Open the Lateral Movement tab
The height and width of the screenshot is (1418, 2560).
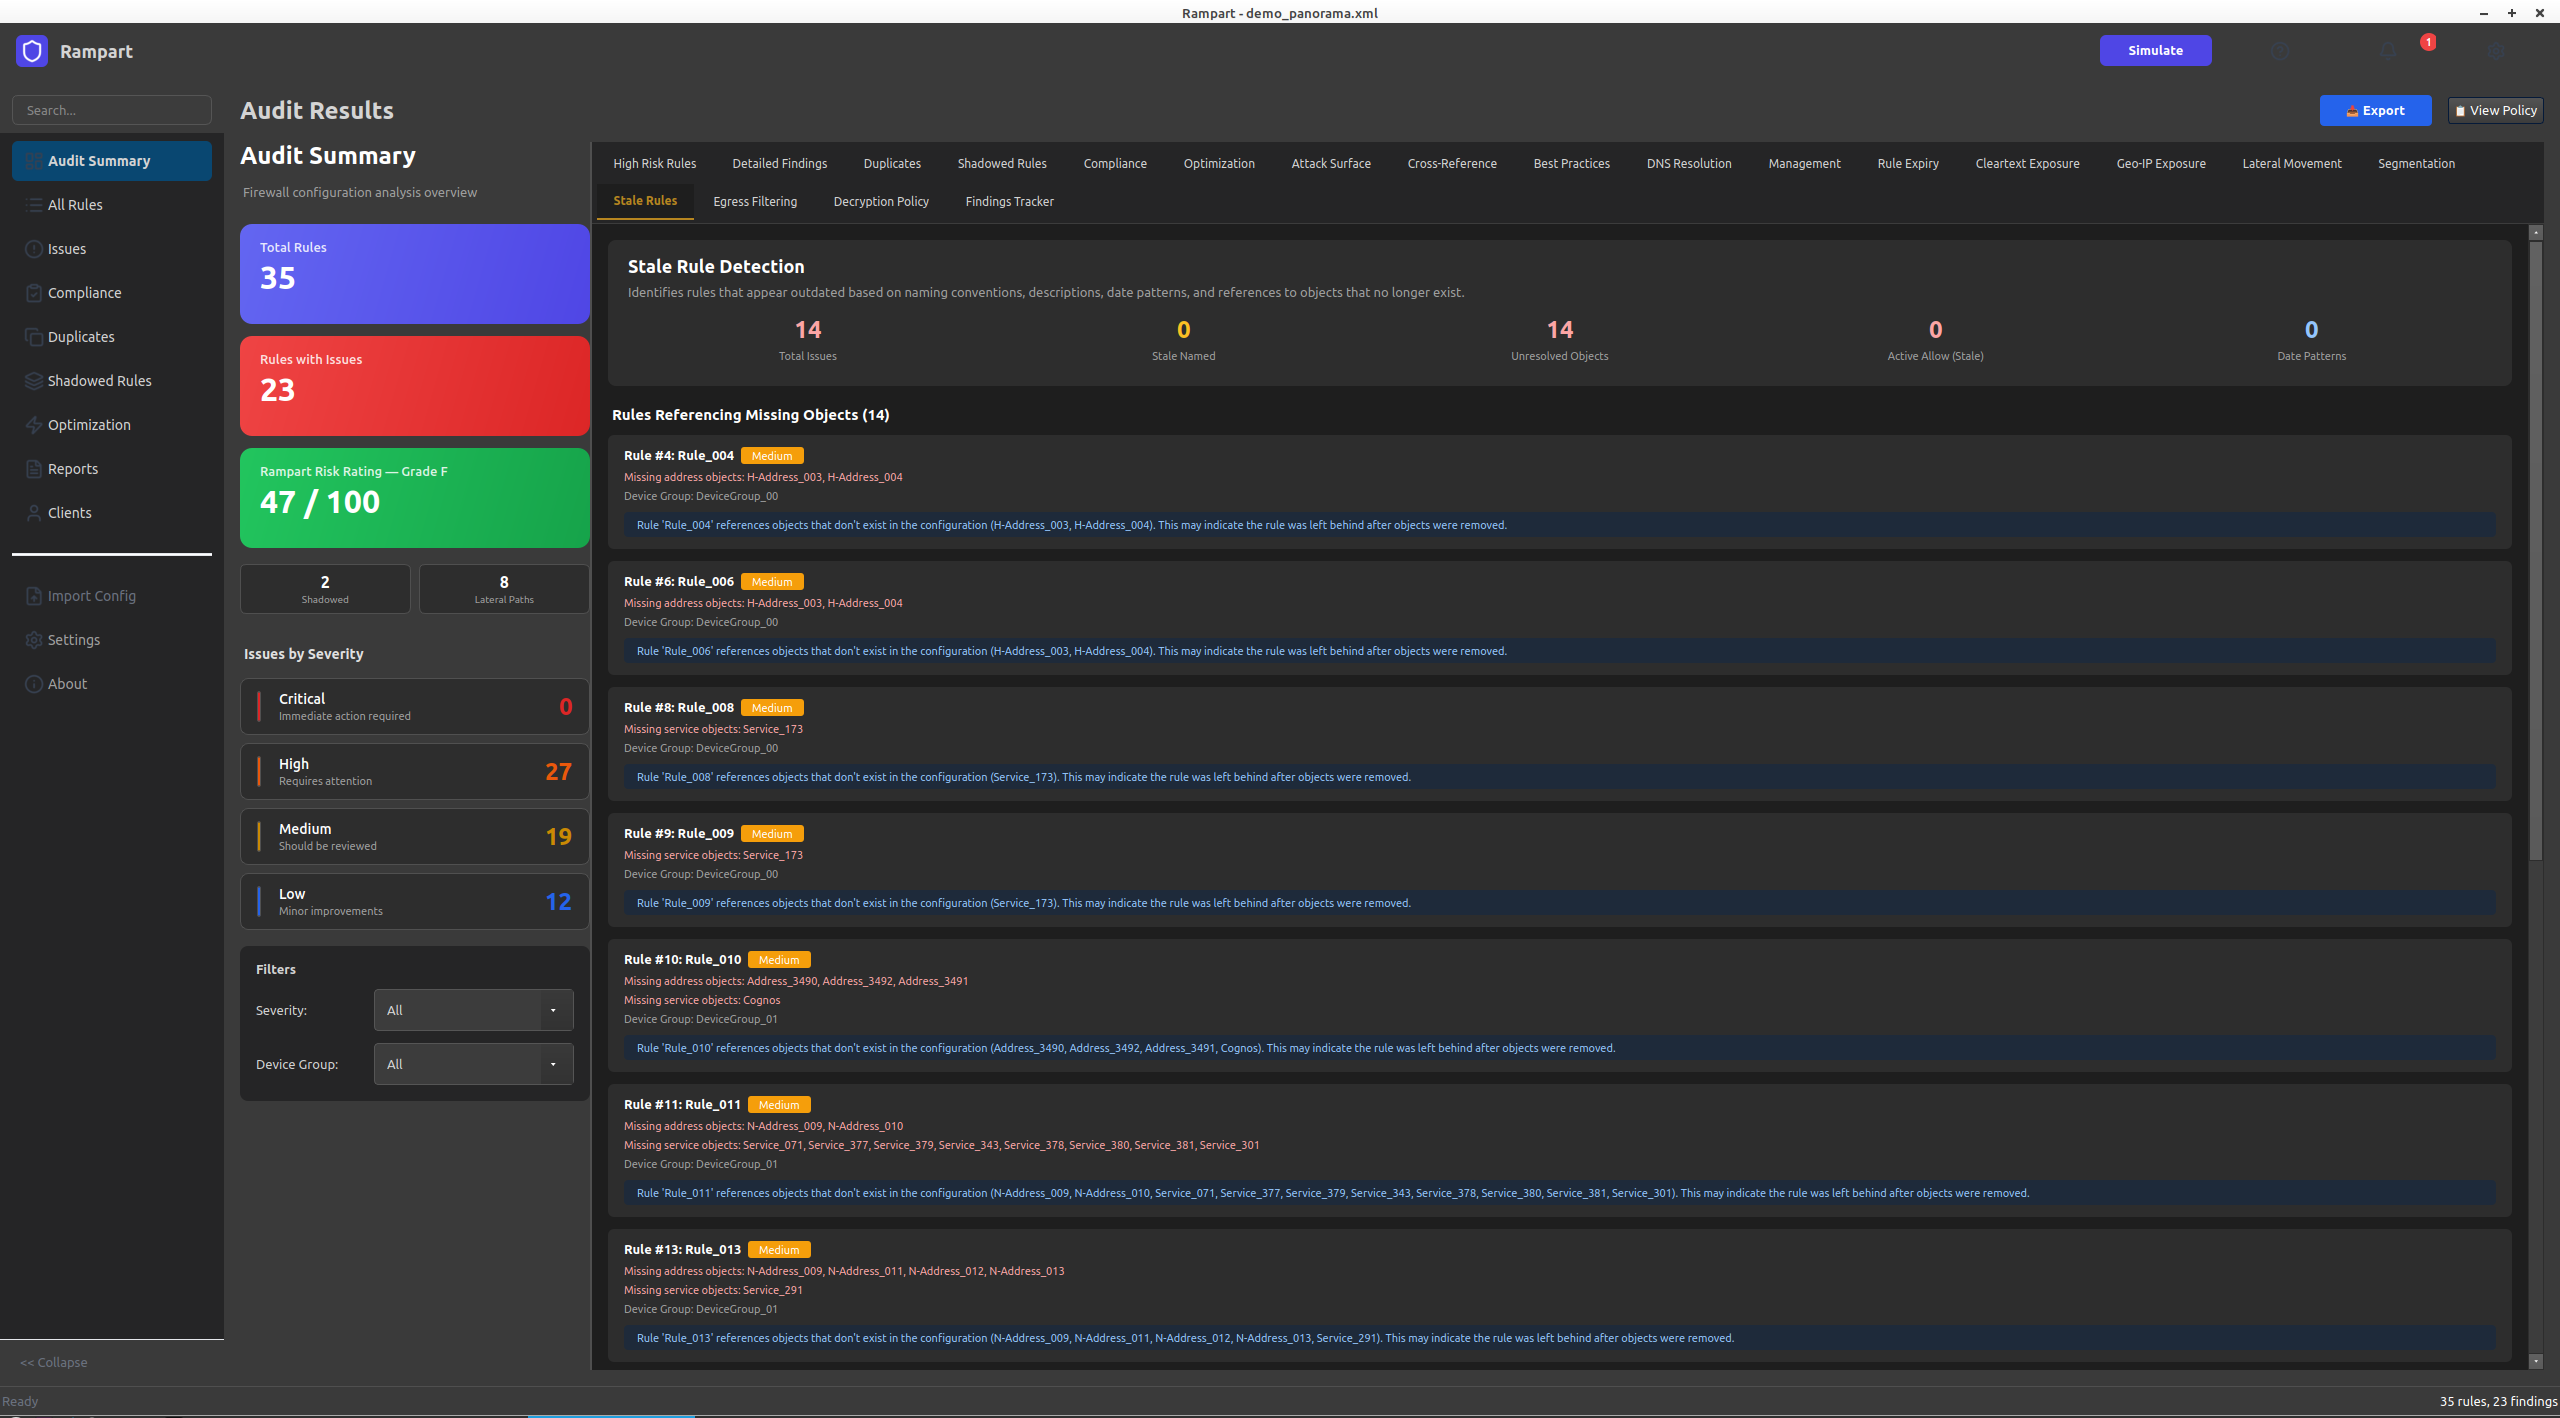pos(2291,163)
